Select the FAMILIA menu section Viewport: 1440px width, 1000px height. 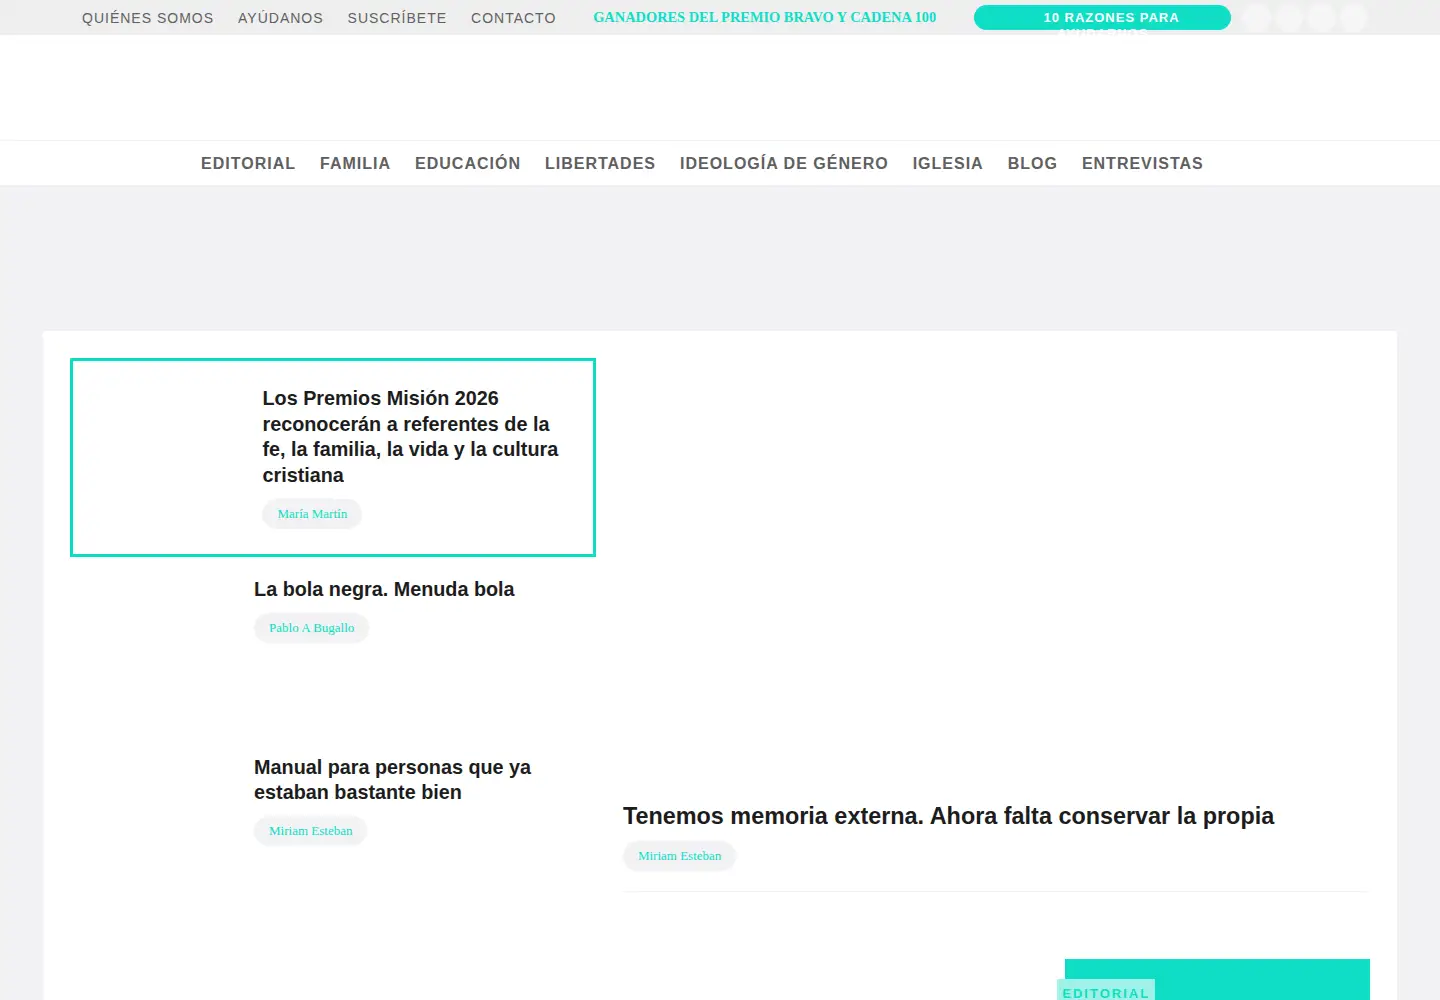click(x=355, y=163)
